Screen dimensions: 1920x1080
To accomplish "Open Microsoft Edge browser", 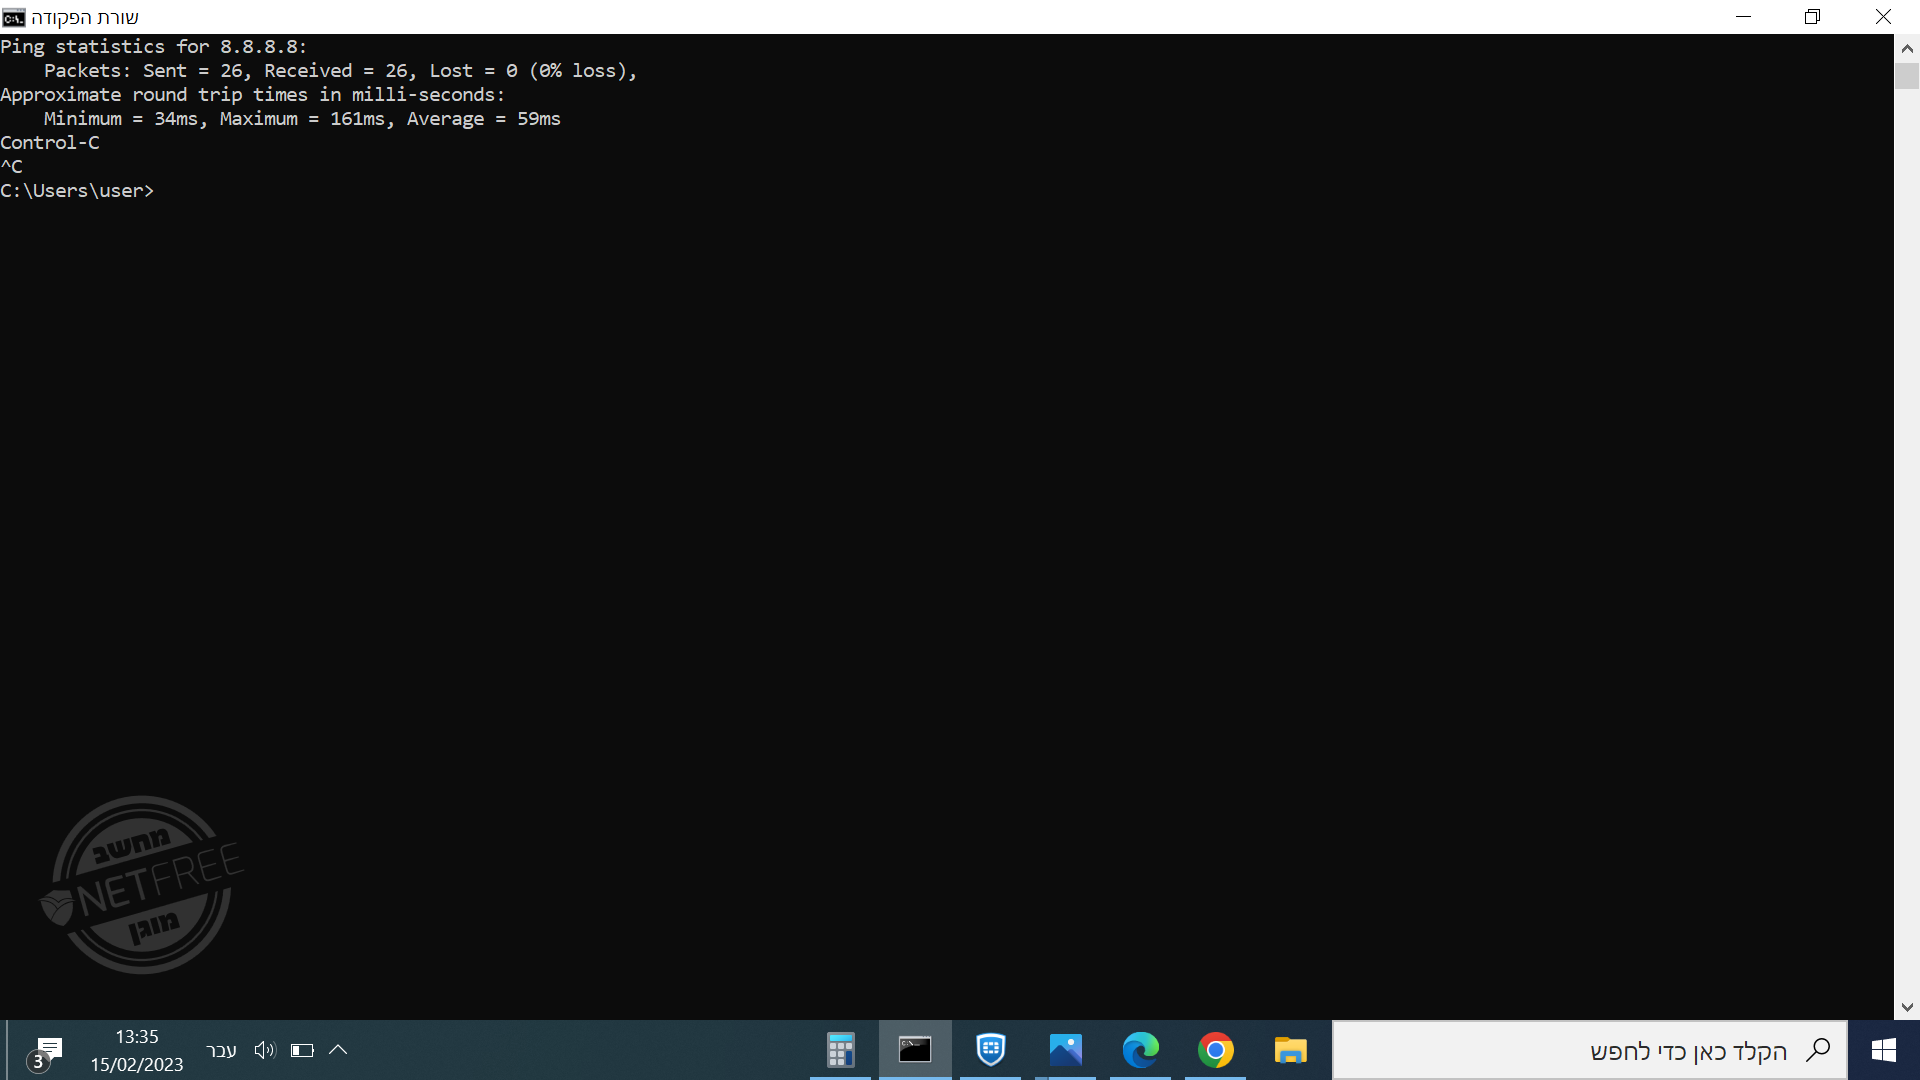I will 1140,1050.
